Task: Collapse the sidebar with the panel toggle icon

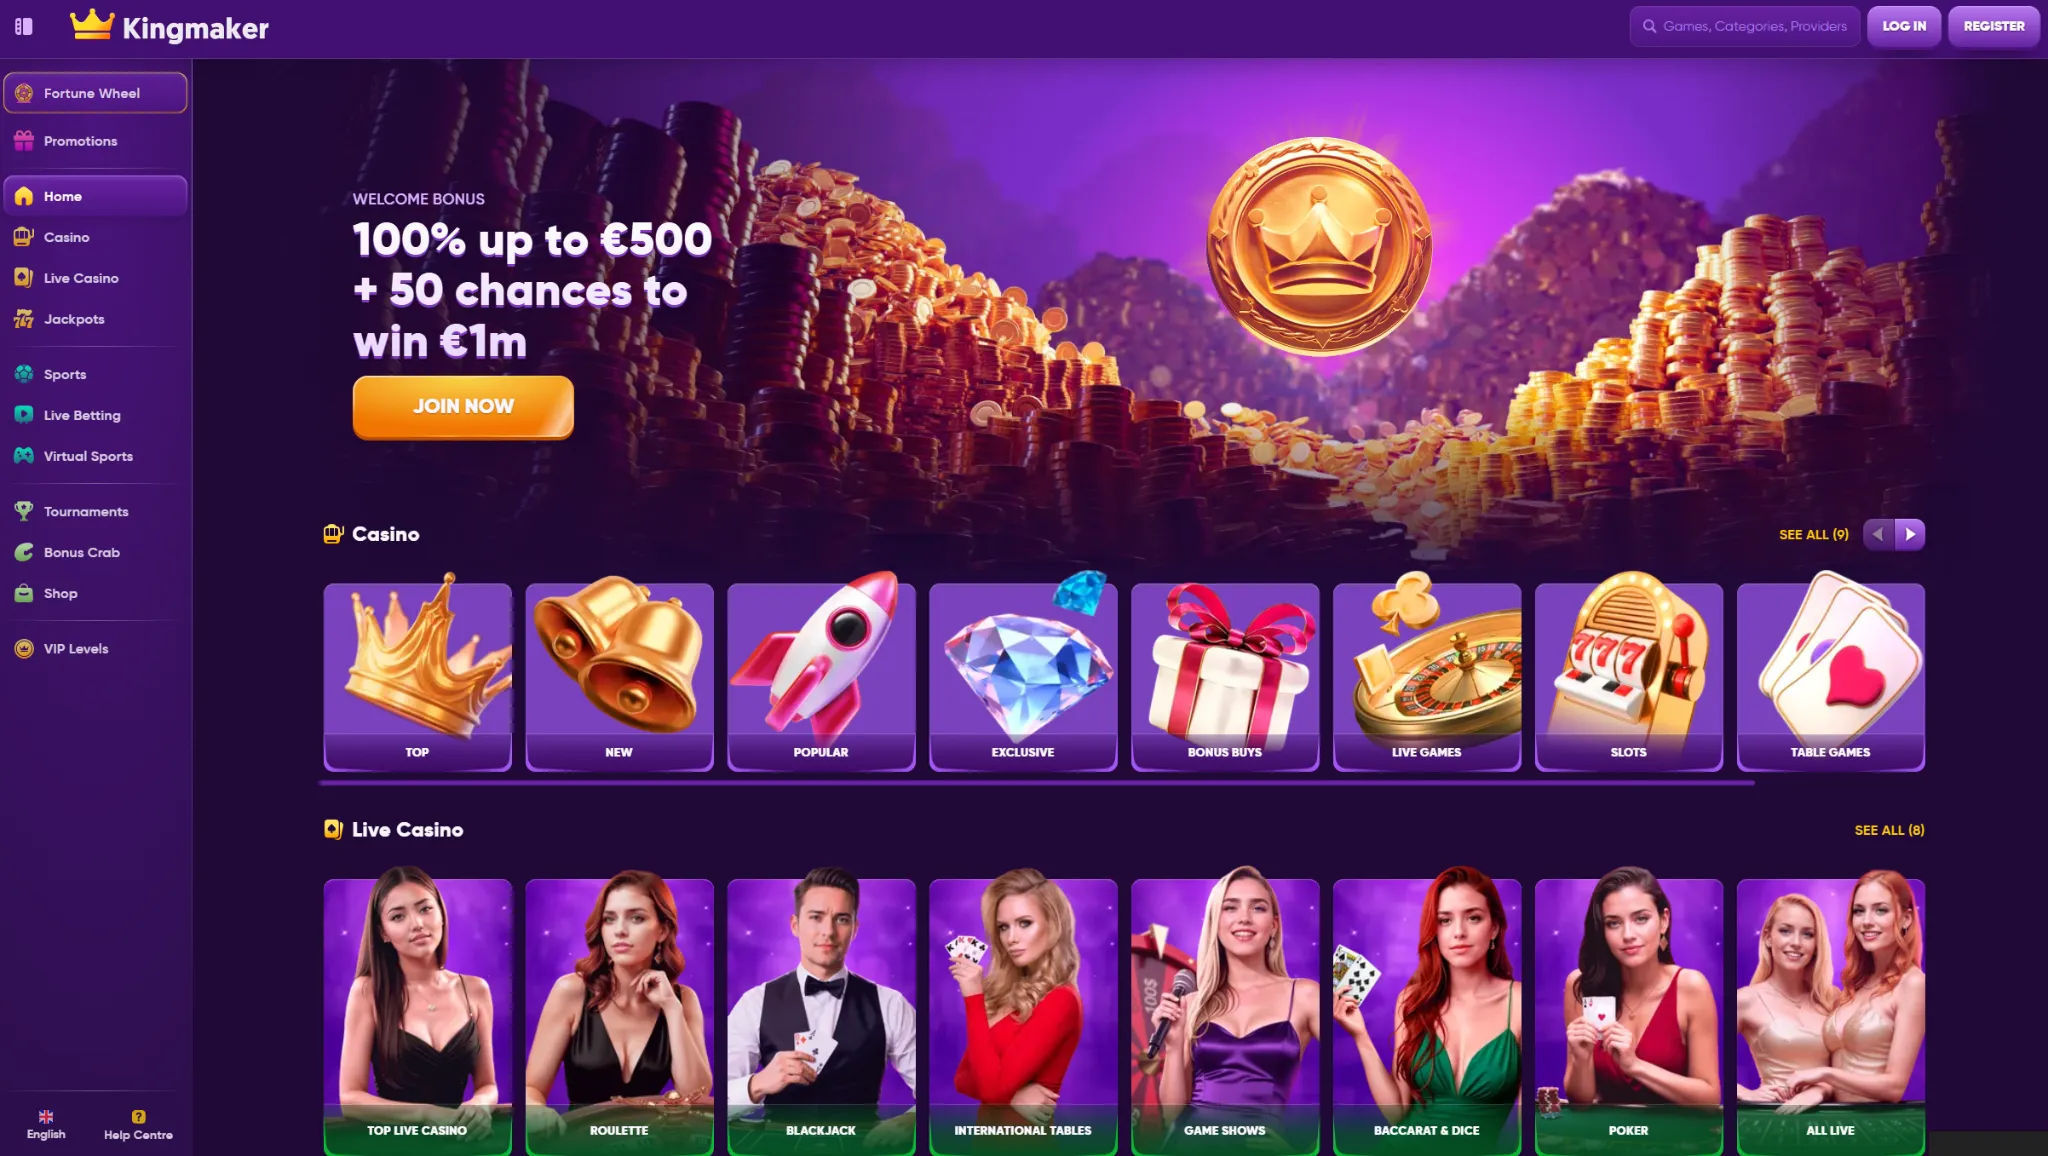Action: 24,27
